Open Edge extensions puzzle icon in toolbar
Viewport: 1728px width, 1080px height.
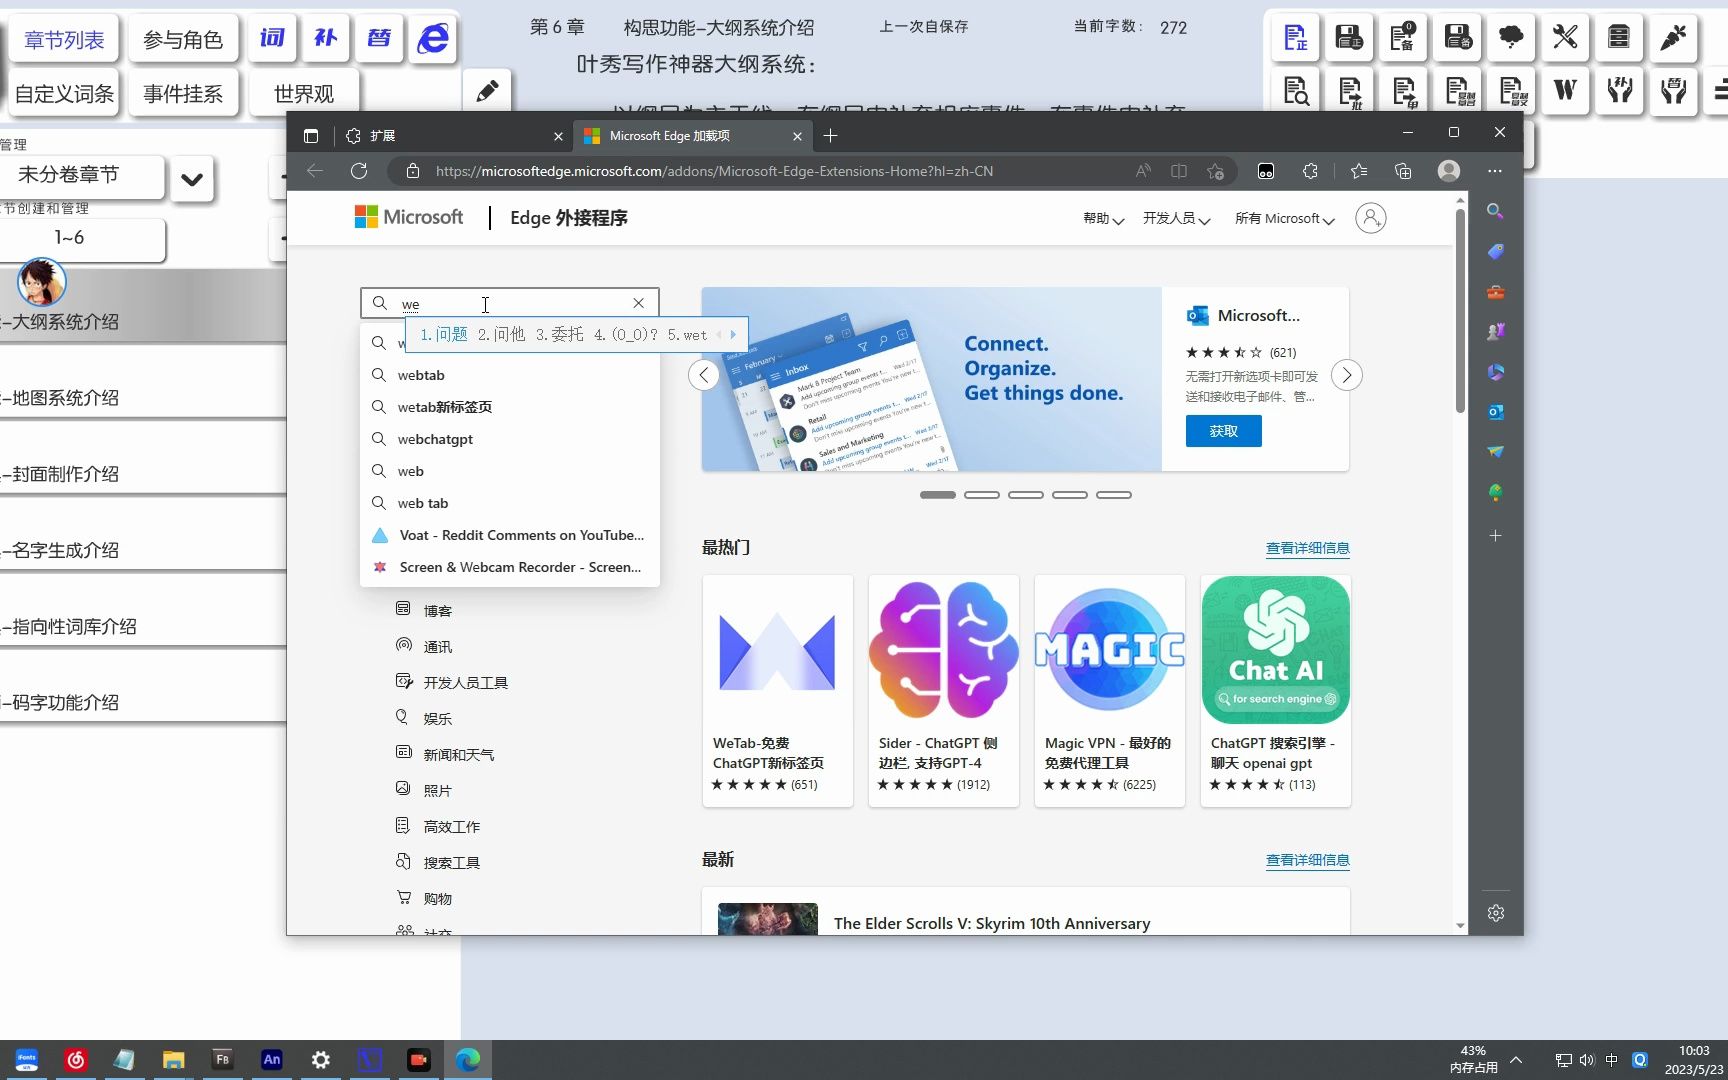coord(1310,171)
